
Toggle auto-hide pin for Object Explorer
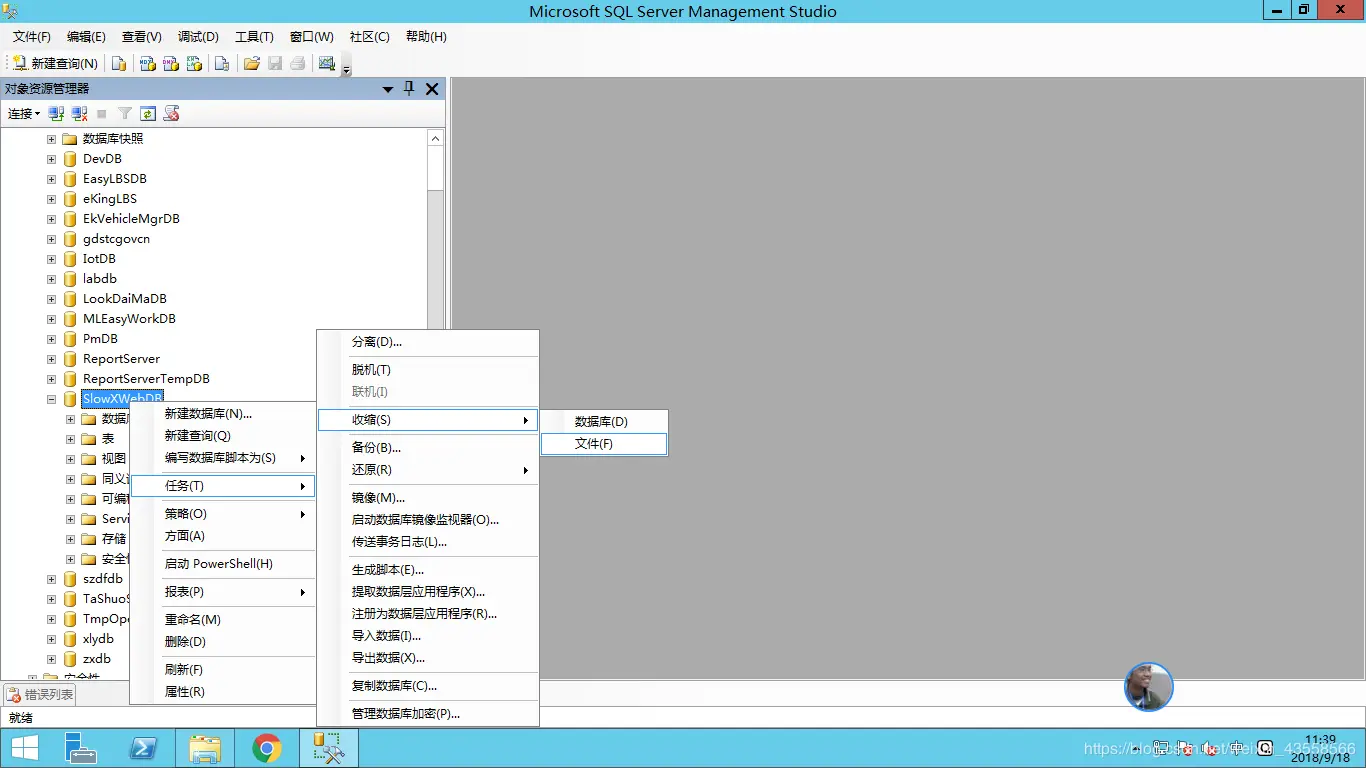click(x=409, y=89)
